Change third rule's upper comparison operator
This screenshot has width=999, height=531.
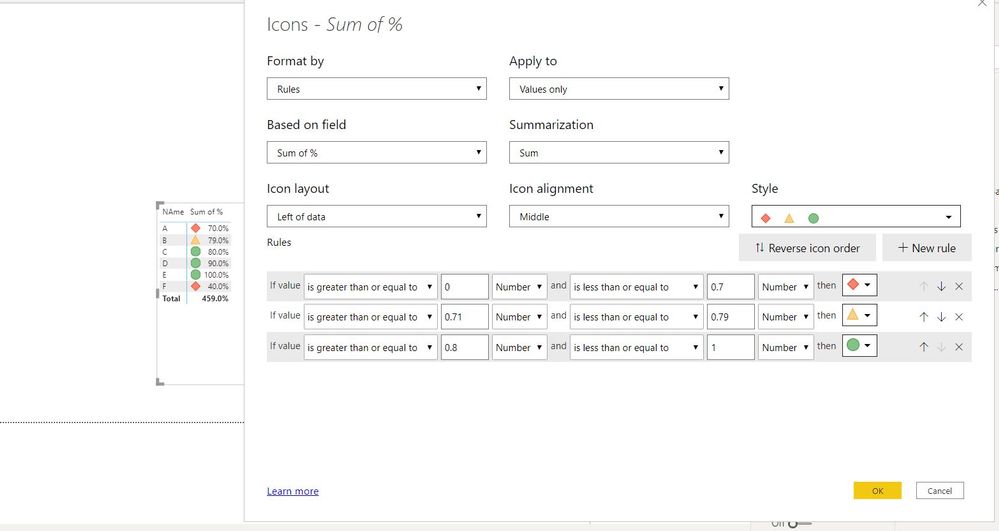click(x=636, y=347)
